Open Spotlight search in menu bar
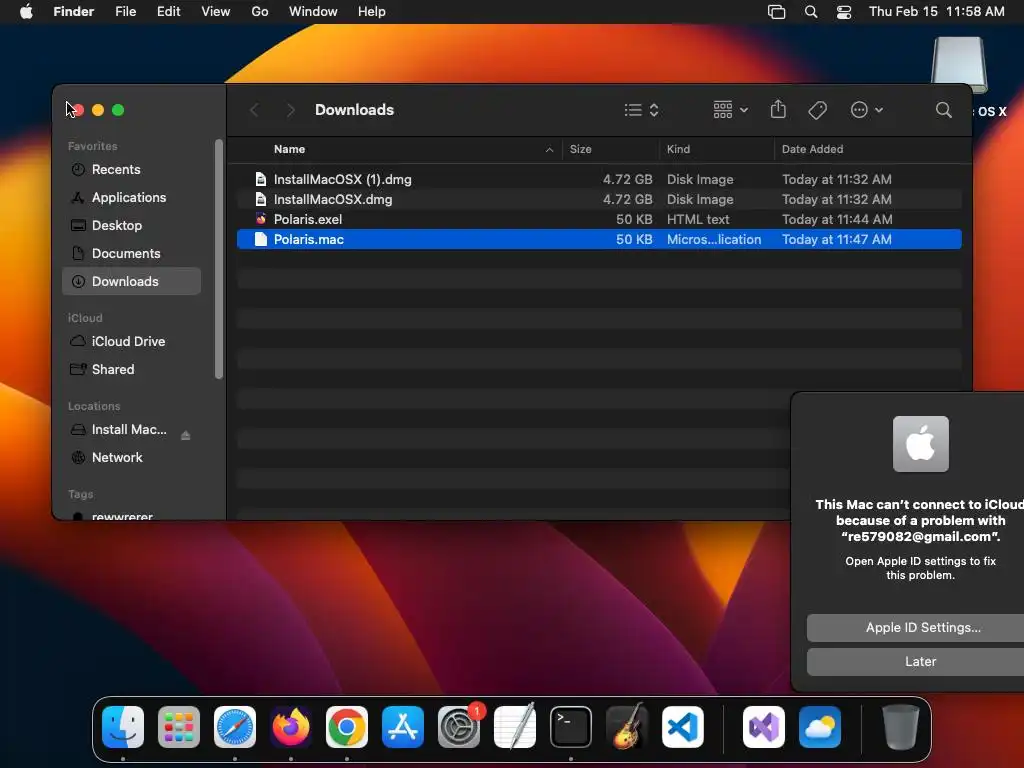 click(810, 12)
